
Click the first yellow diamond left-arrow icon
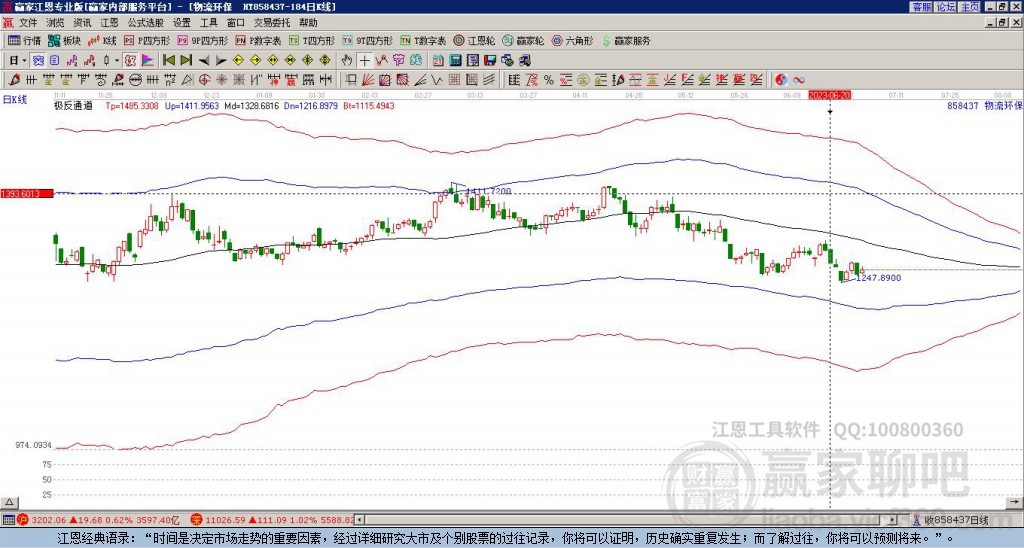[238, 61]
